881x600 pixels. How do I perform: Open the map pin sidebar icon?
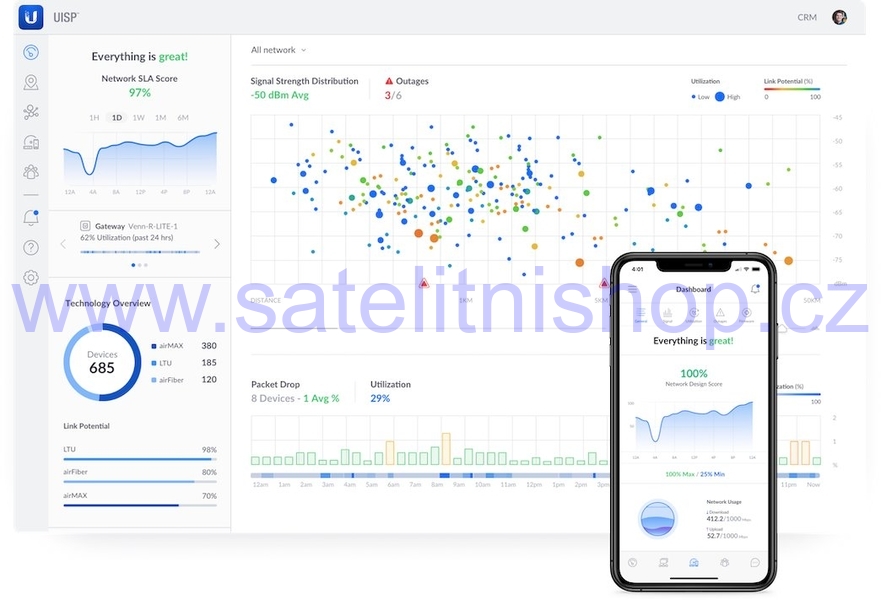pyautogui.click(x=31, y=82)
